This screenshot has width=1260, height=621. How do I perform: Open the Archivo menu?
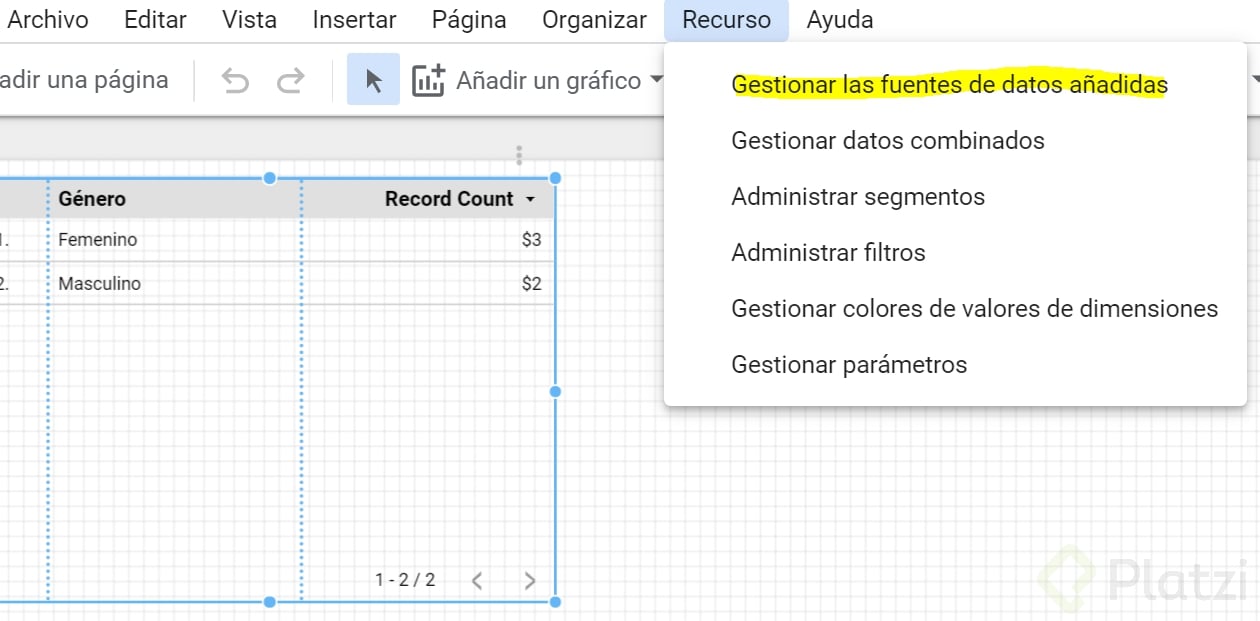tap(48, 20)
